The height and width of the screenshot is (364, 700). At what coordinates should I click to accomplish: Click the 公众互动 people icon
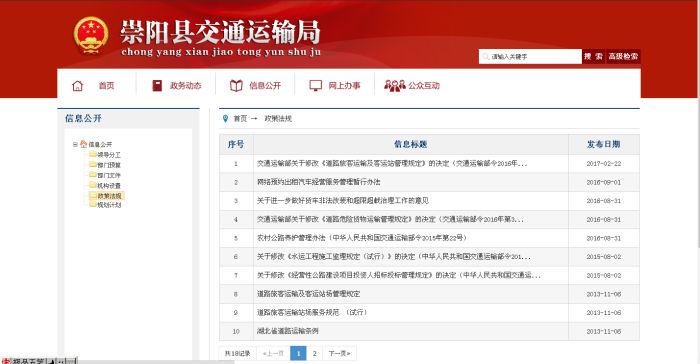point(395,85)
